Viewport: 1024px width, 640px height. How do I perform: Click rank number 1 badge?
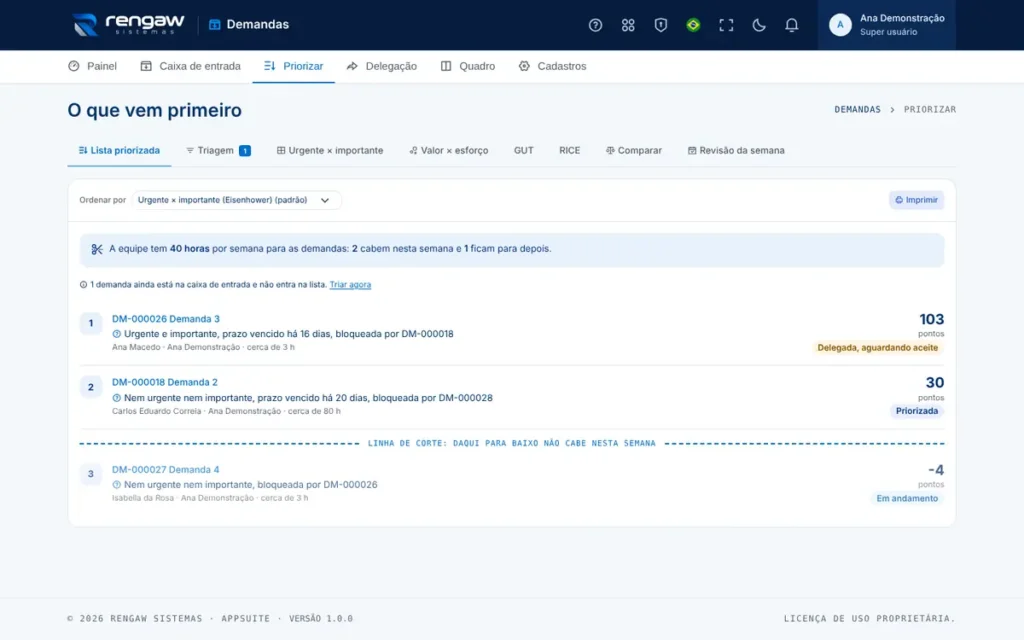click(x=91, y=323)
